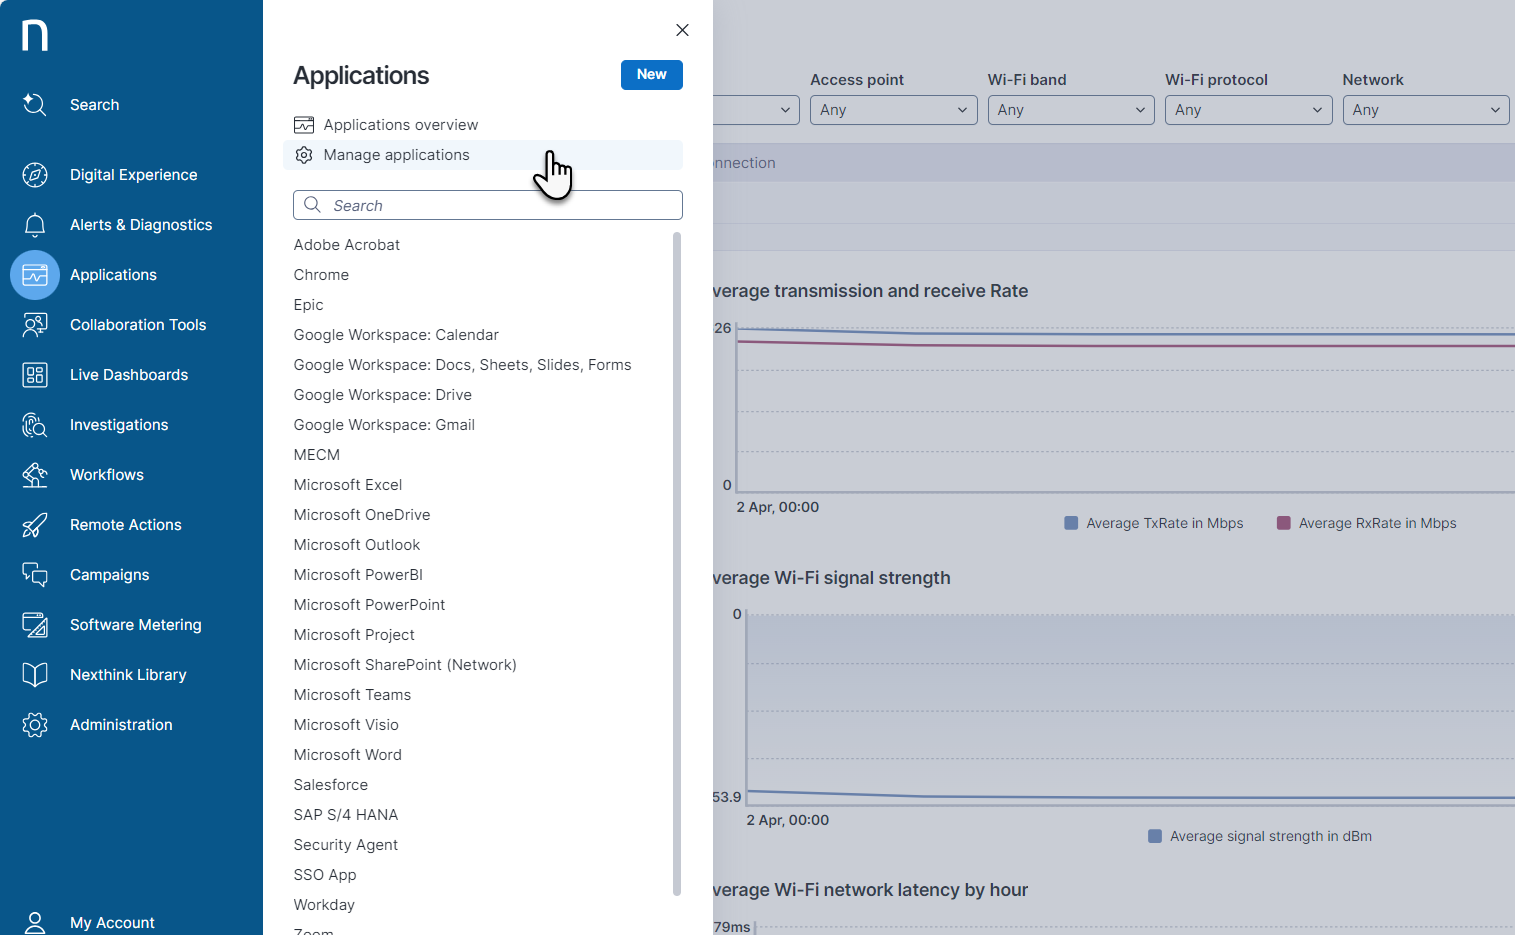Click the Nexthink Library book icon
This screenshot has width=1515, height=935.
35,675
